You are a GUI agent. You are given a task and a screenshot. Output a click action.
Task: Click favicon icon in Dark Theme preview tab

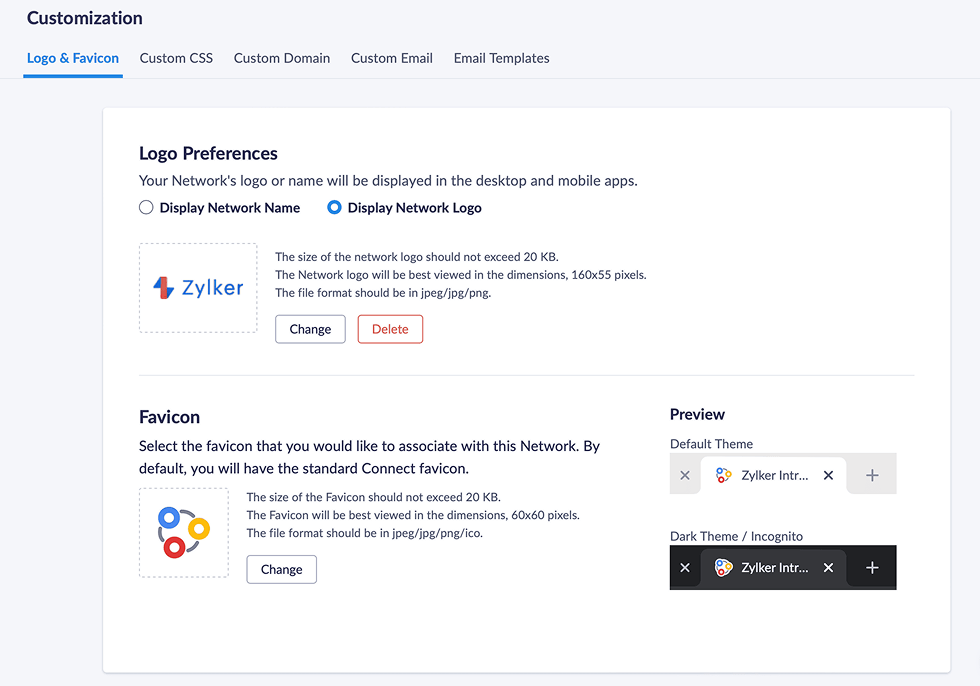coord(724,568)
